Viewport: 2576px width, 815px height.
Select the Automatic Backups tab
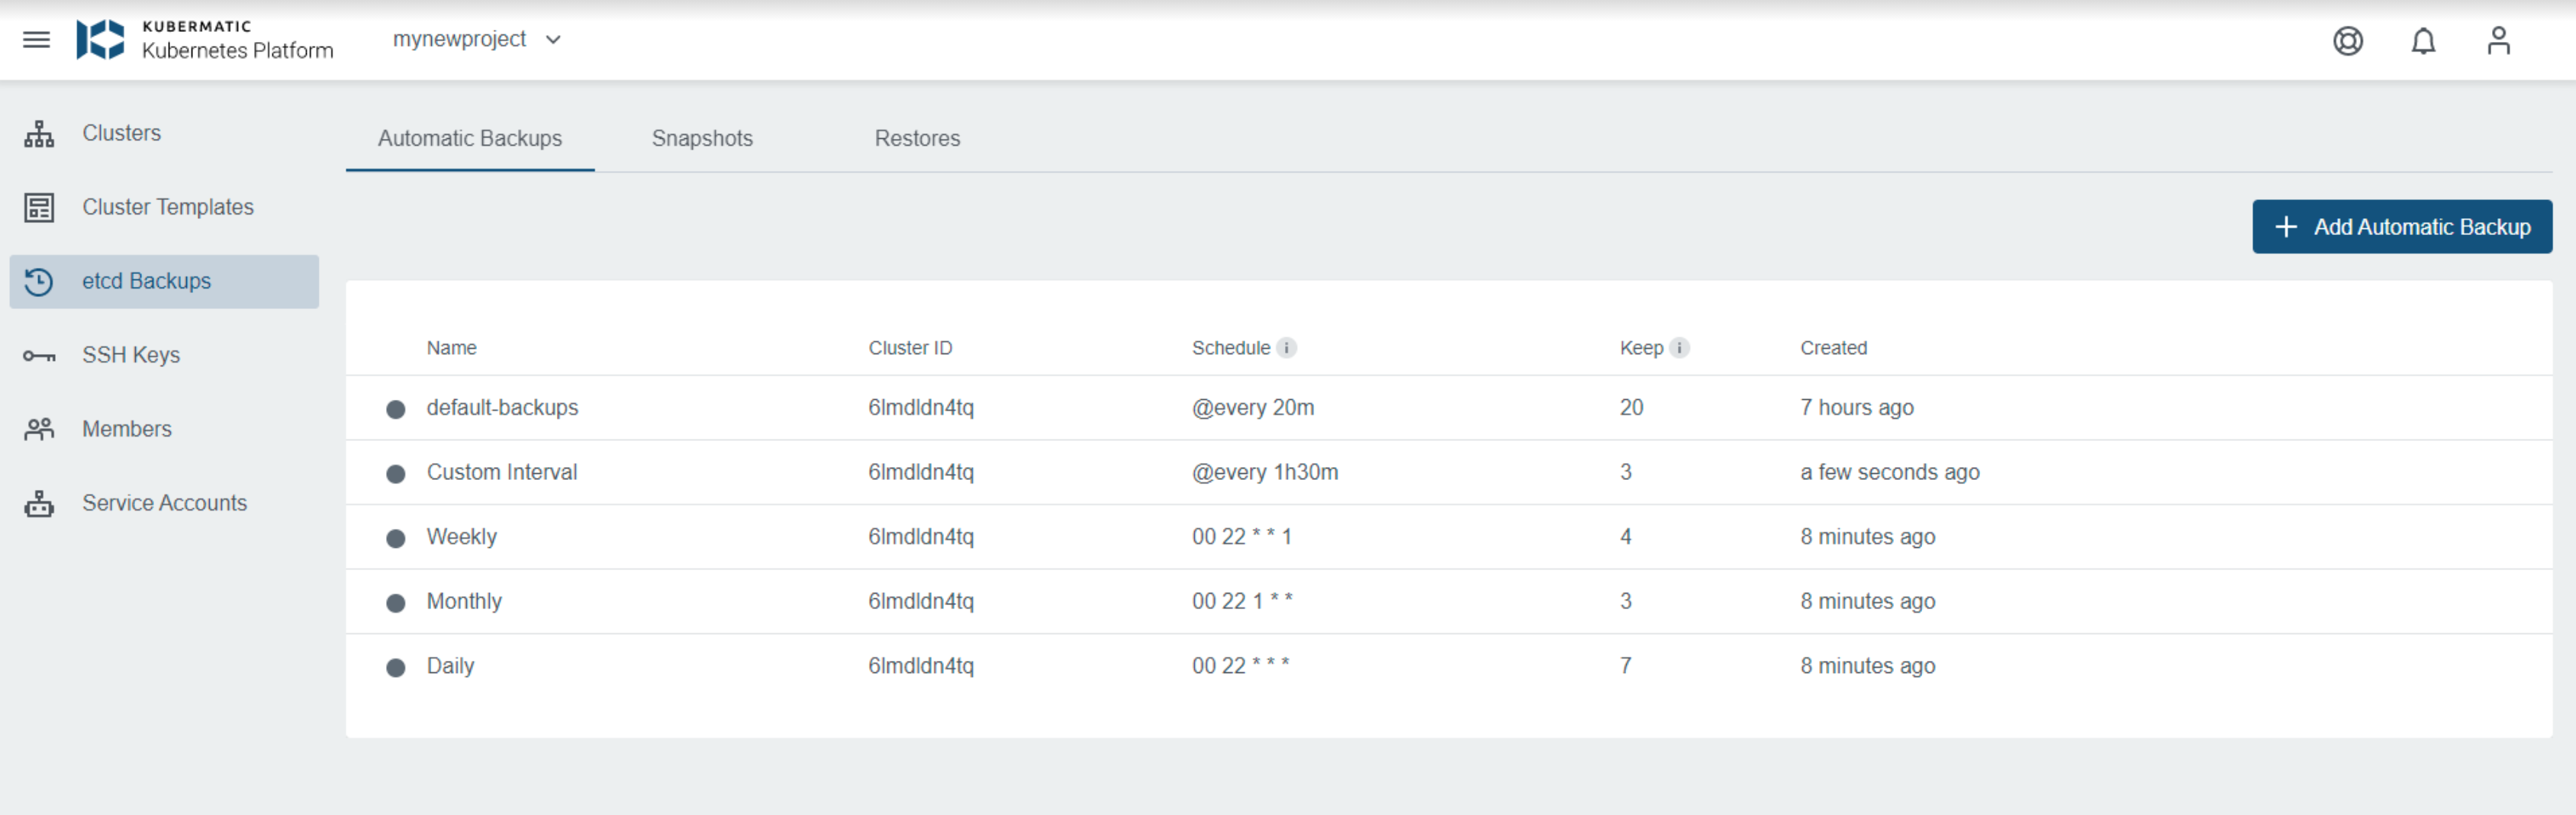(469, 139)
